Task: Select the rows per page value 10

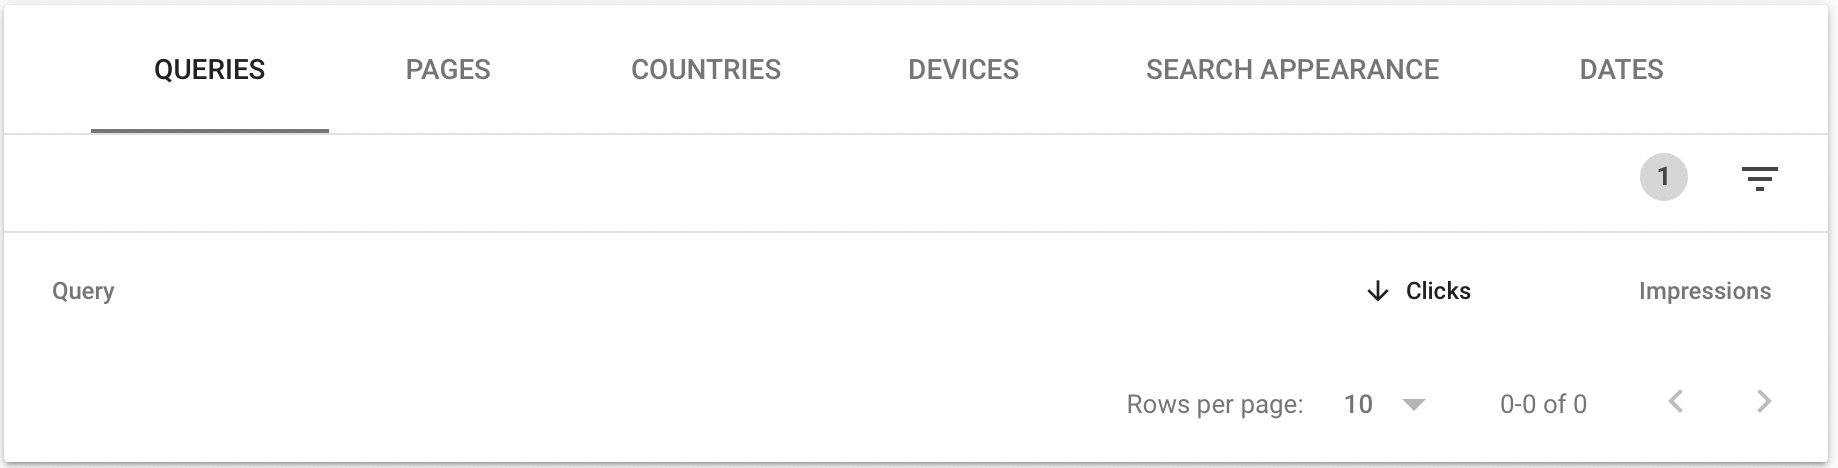Action: (1358, 404)
